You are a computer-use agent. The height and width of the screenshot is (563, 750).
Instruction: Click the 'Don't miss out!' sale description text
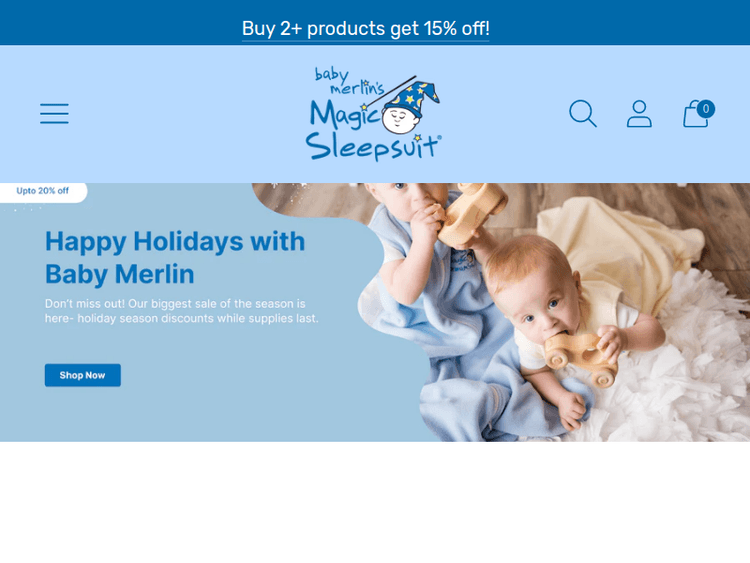[x=181, y=311]
